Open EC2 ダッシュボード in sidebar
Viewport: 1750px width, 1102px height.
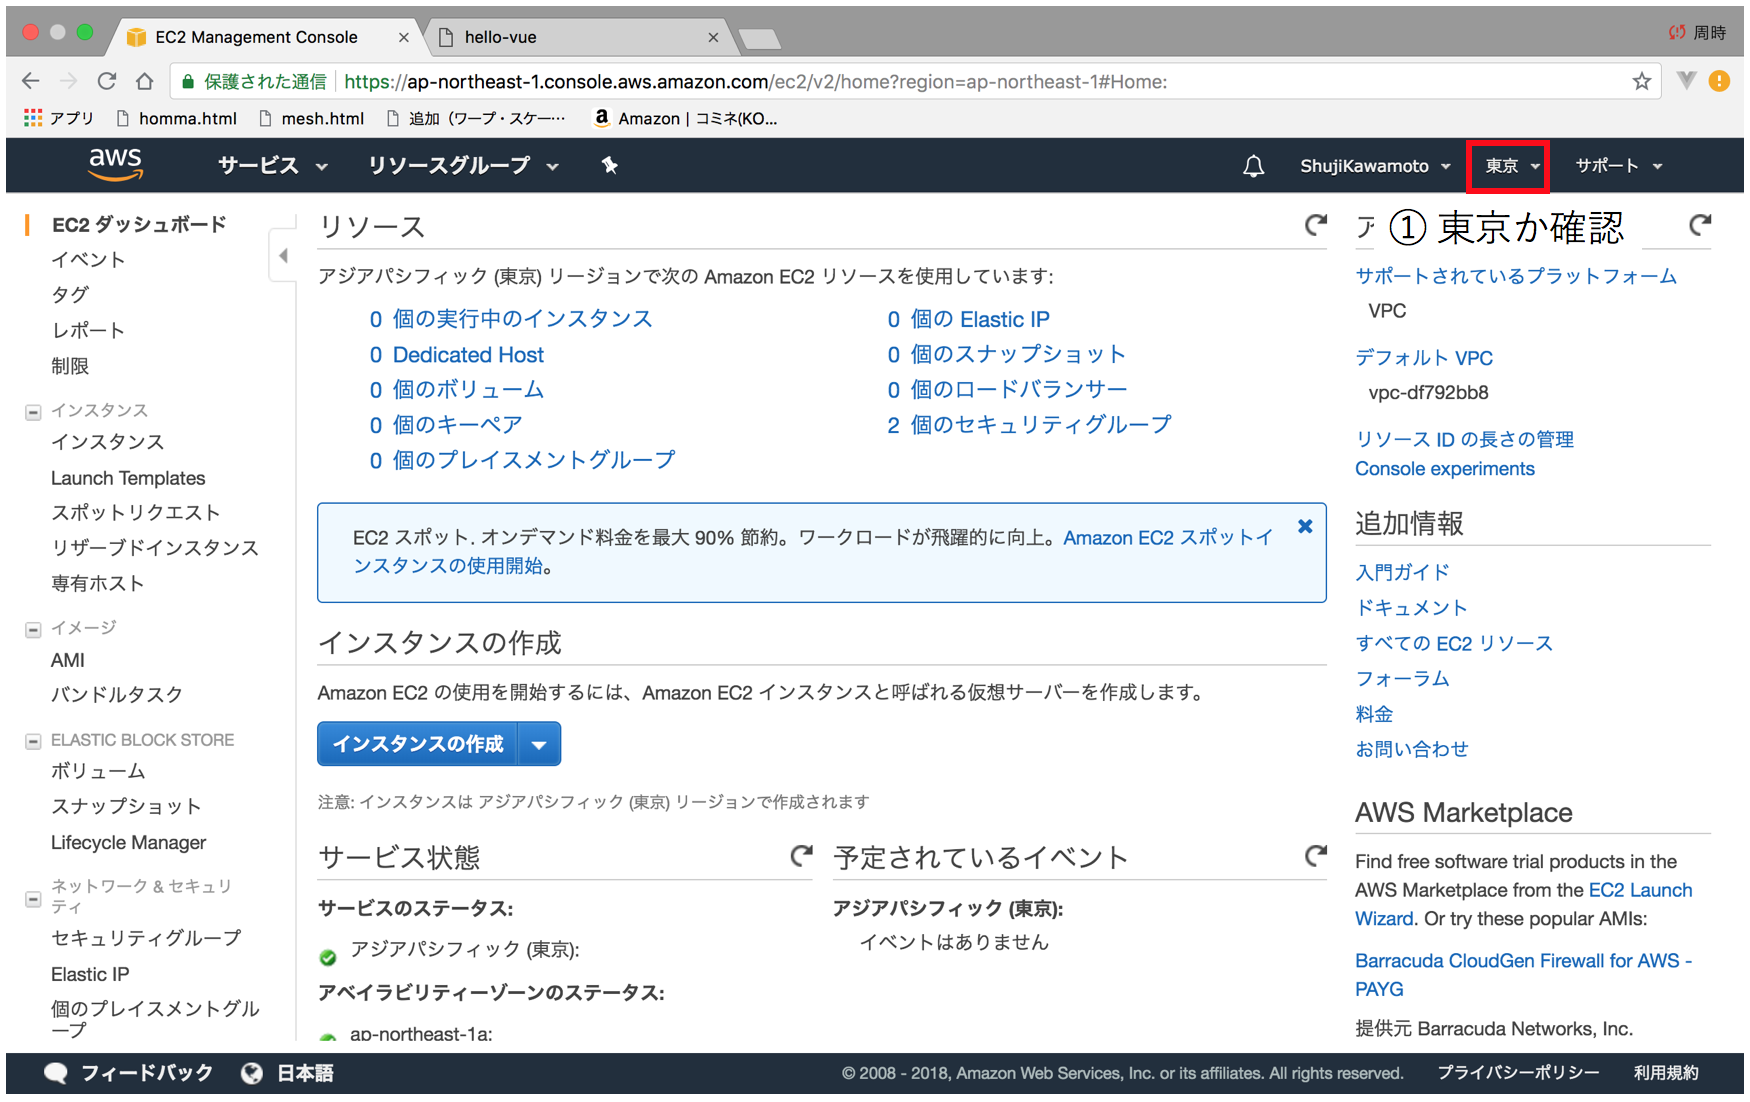click(x=139, y=224)
